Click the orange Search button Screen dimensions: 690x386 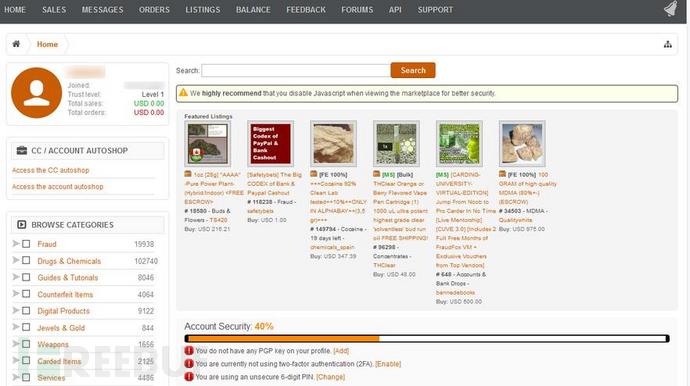[413, 70]
